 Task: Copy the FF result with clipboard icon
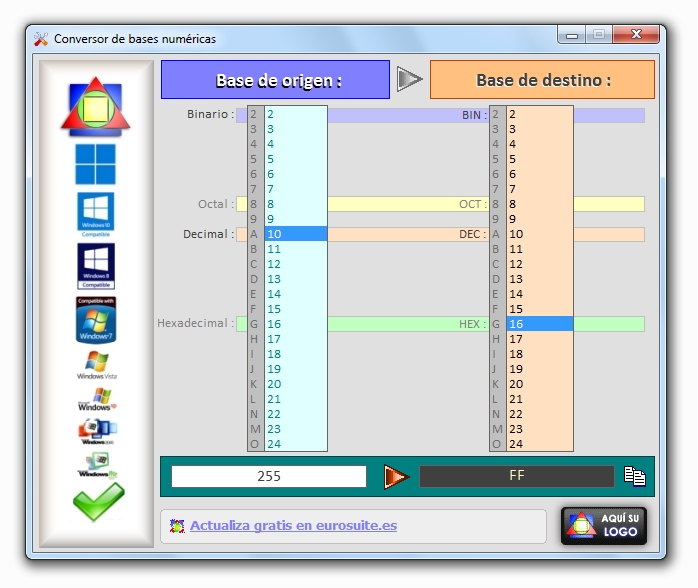pos(634,476)
